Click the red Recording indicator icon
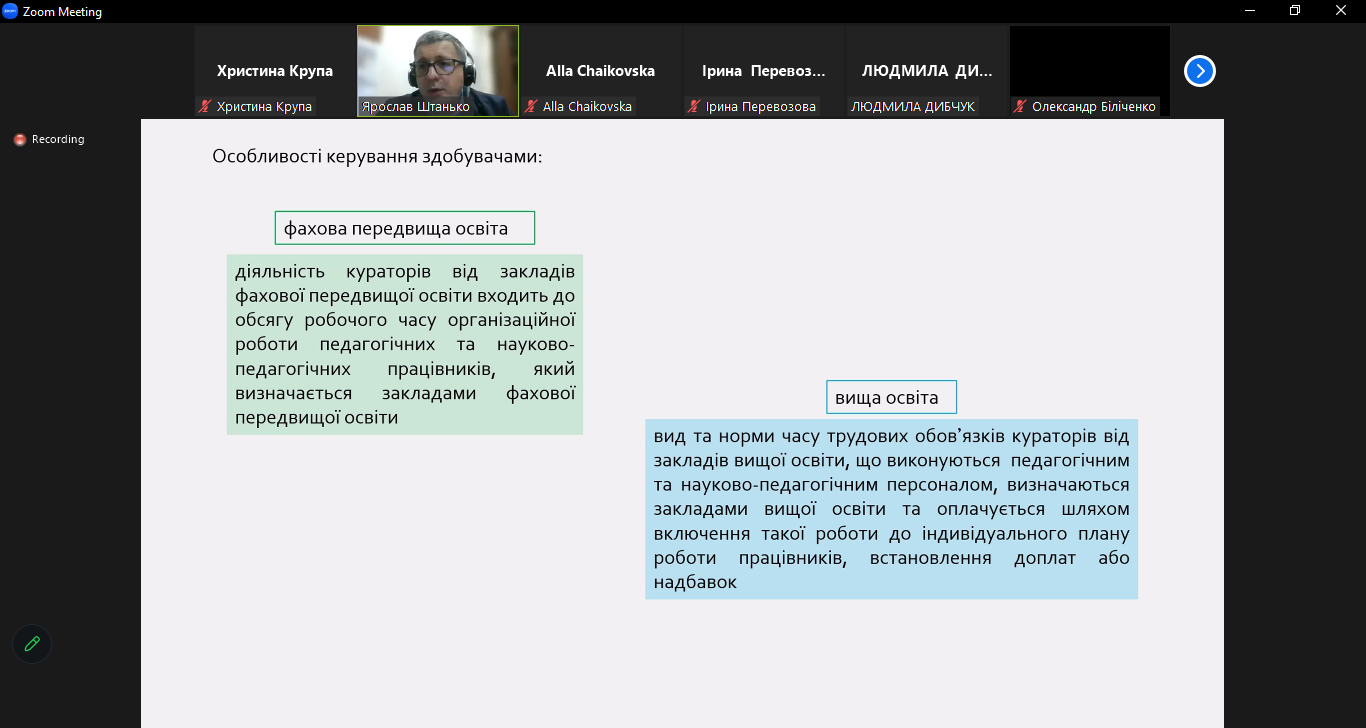This screenshot has height=728, width=1366. 19,140
